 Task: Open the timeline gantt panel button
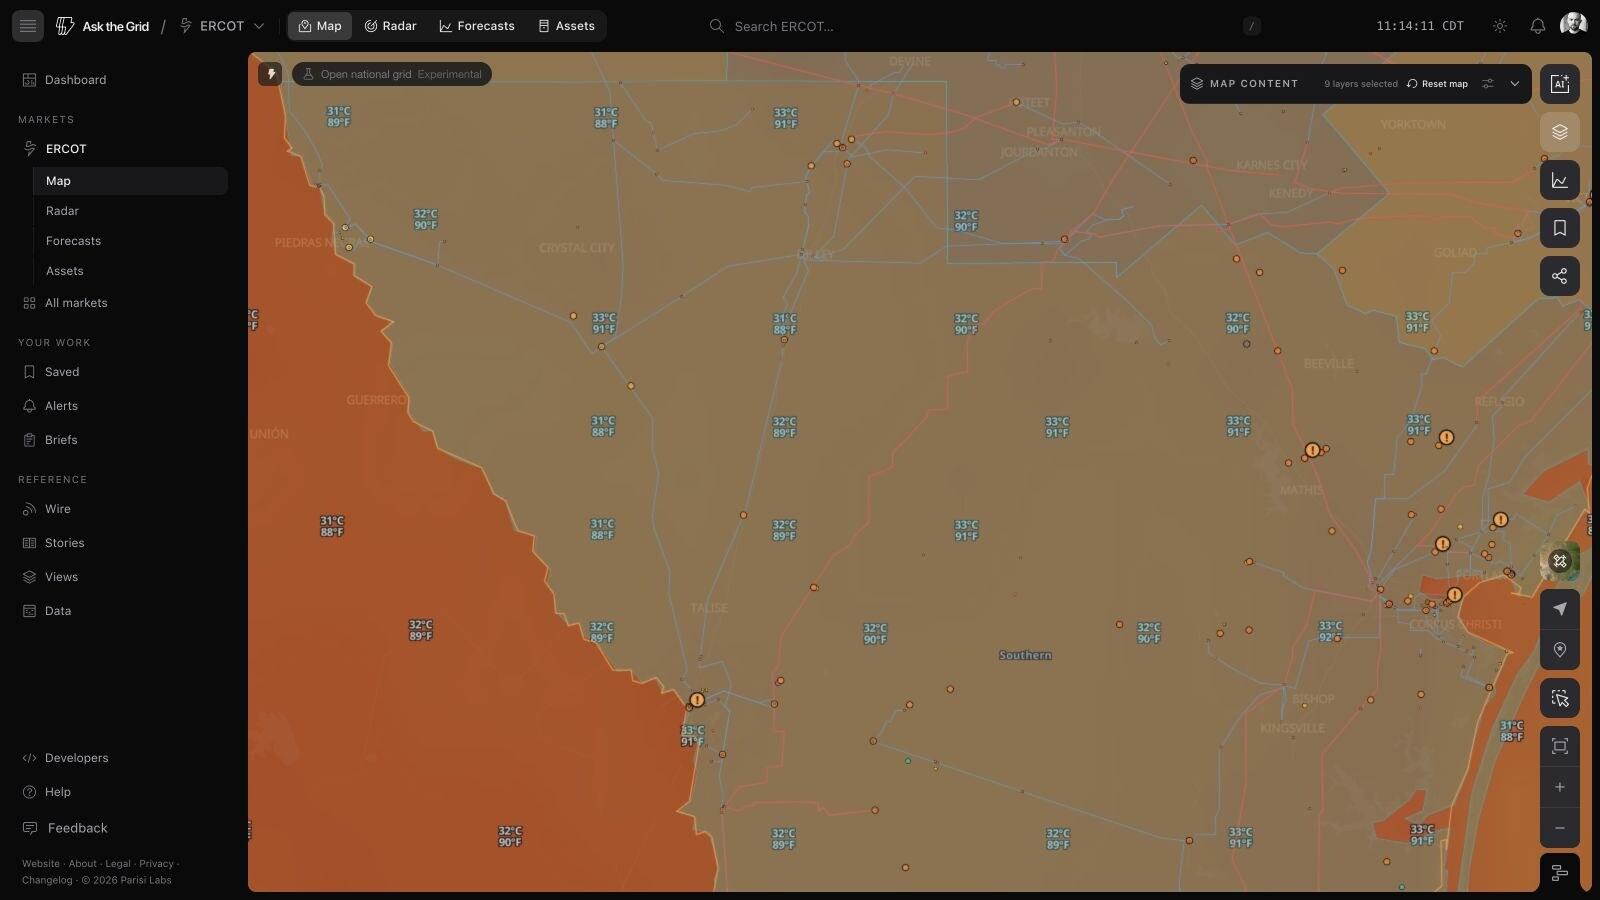coord(1560,873)
